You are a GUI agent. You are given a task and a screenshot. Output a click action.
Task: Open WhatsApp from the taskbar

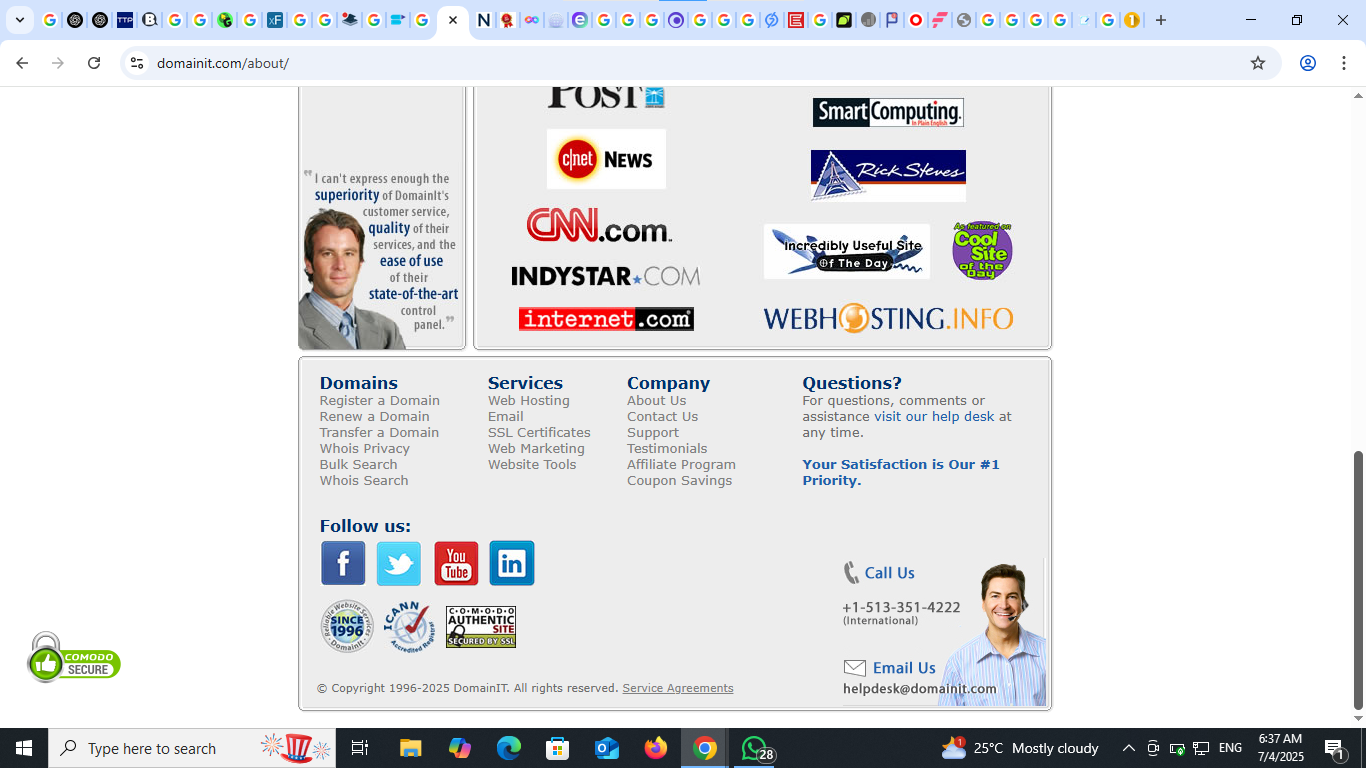click(755, 748)
